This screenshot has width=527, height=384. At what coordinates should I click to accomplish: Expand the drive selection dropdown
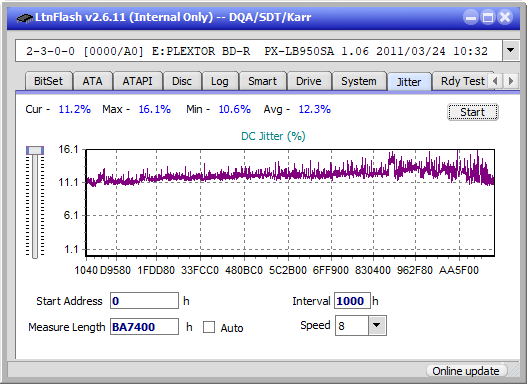[x=511, y=51]
